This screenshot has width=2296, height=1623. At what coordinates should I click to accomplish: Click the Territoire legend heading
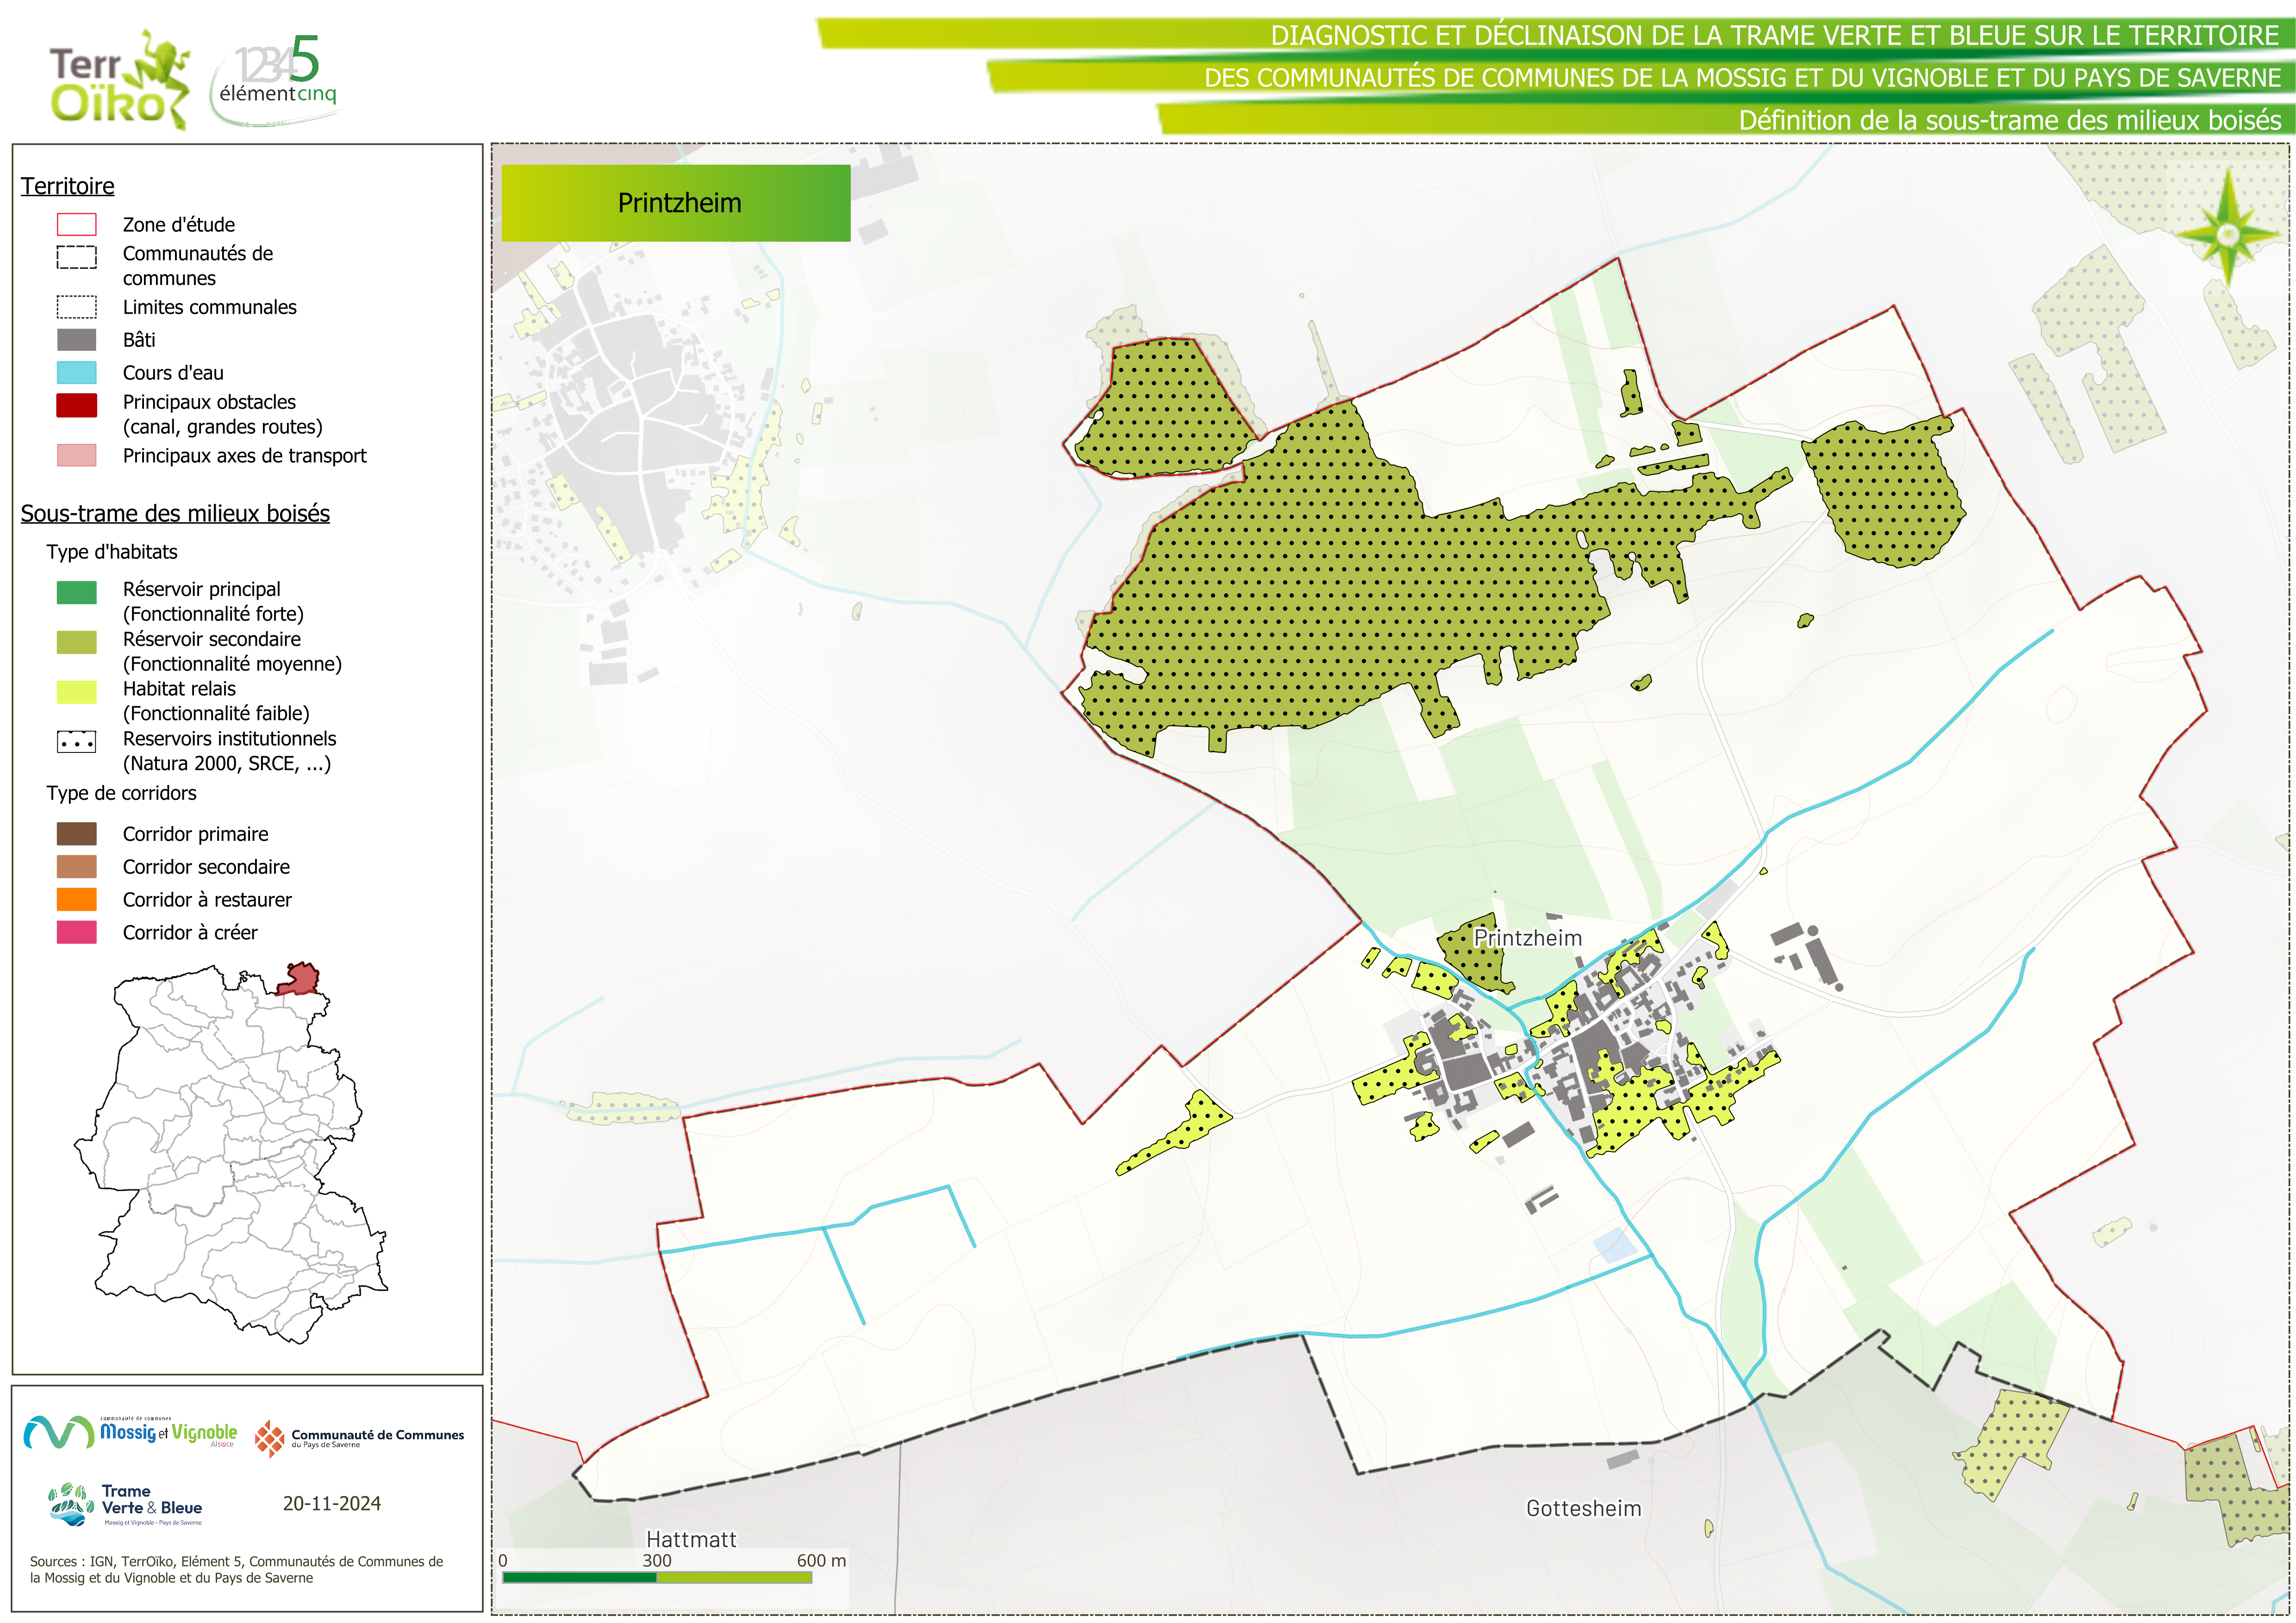(67, 186)
